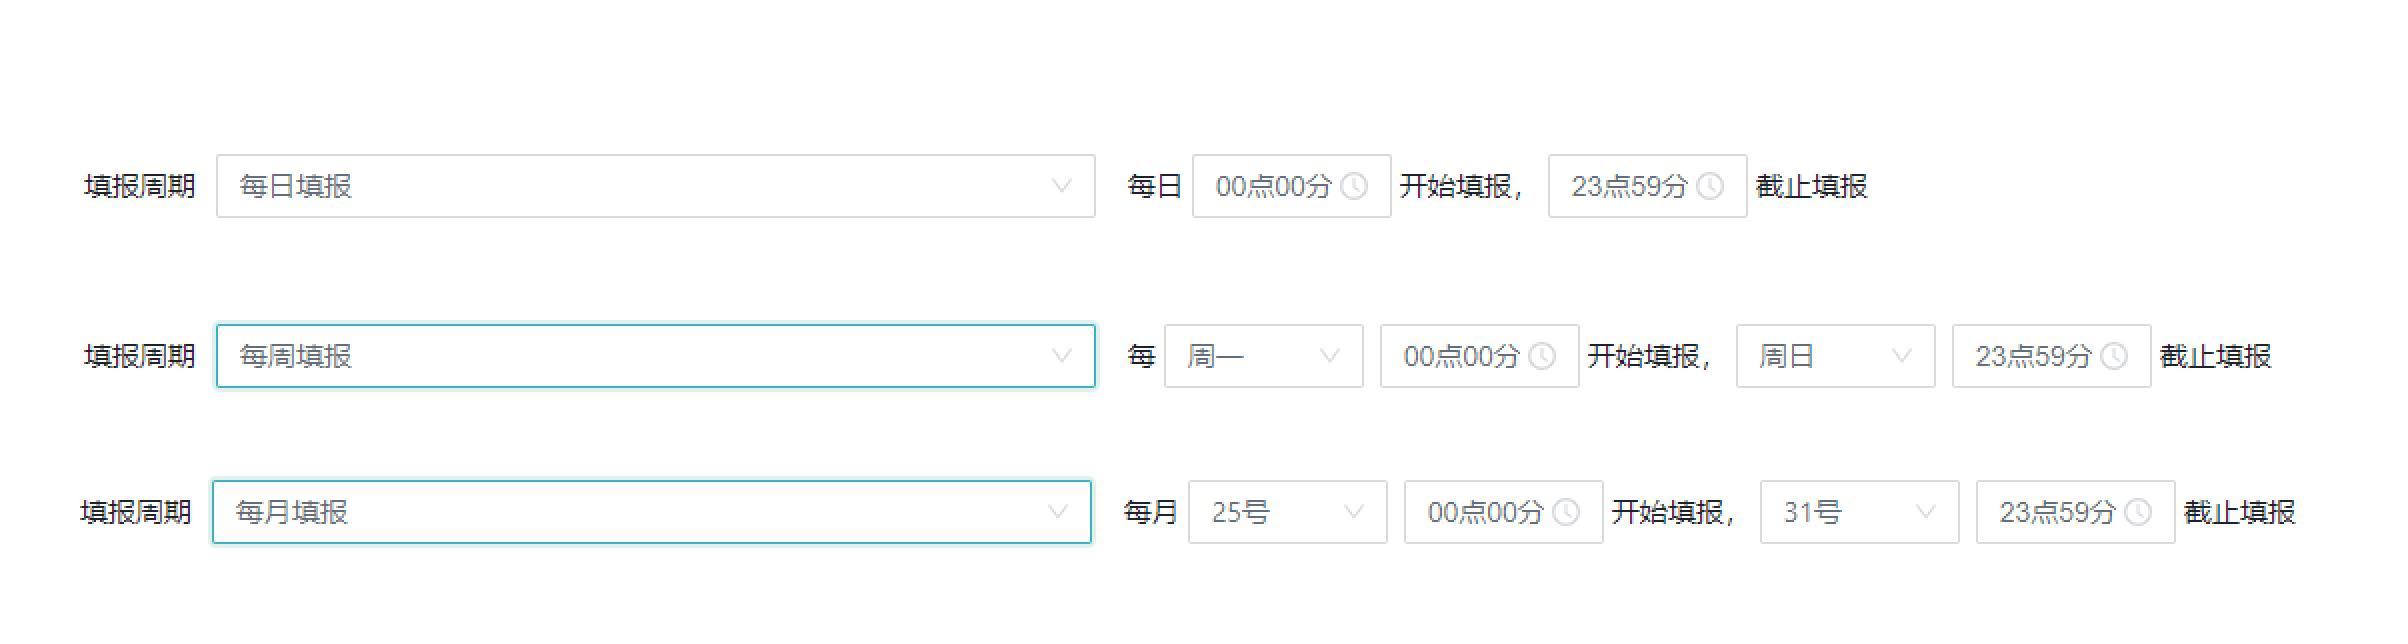2408x644 pixels.
Task: Click the daily 23点59分 deadline input
Action: coord(1628,186)
